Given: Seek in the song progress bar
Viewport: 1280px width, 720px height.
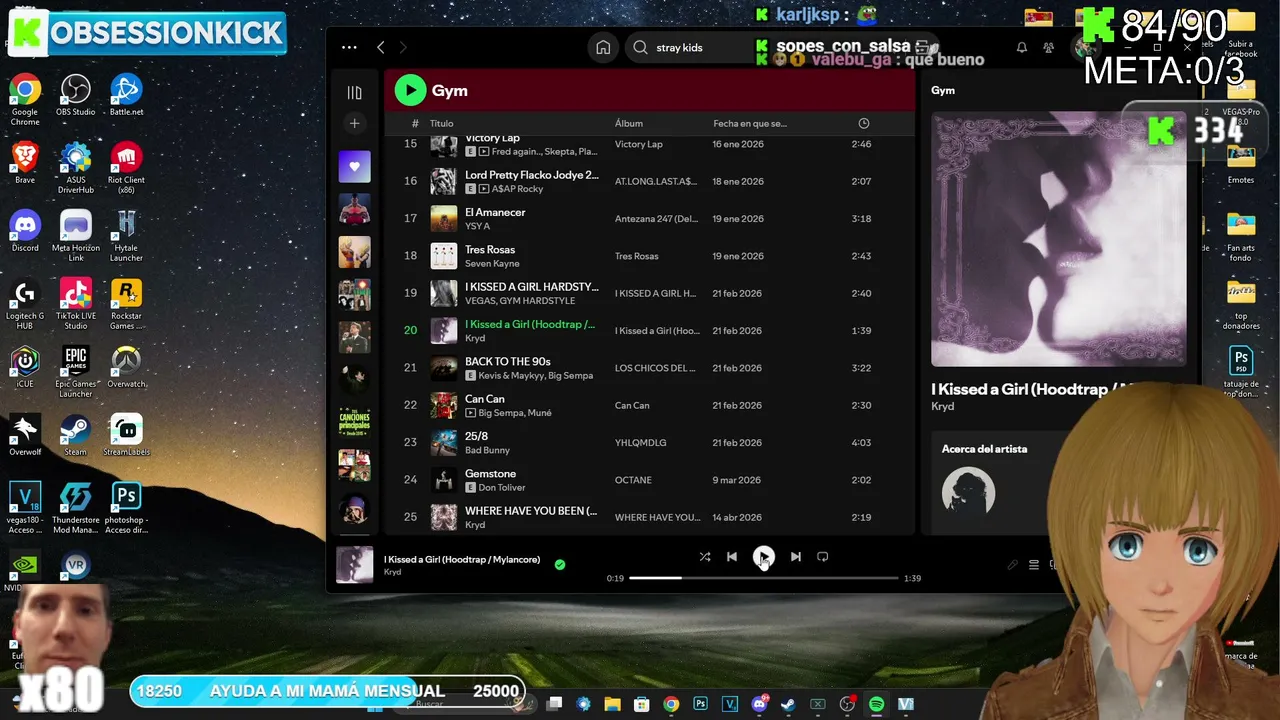Looking at the screenshot, I should tap(763, 578).
